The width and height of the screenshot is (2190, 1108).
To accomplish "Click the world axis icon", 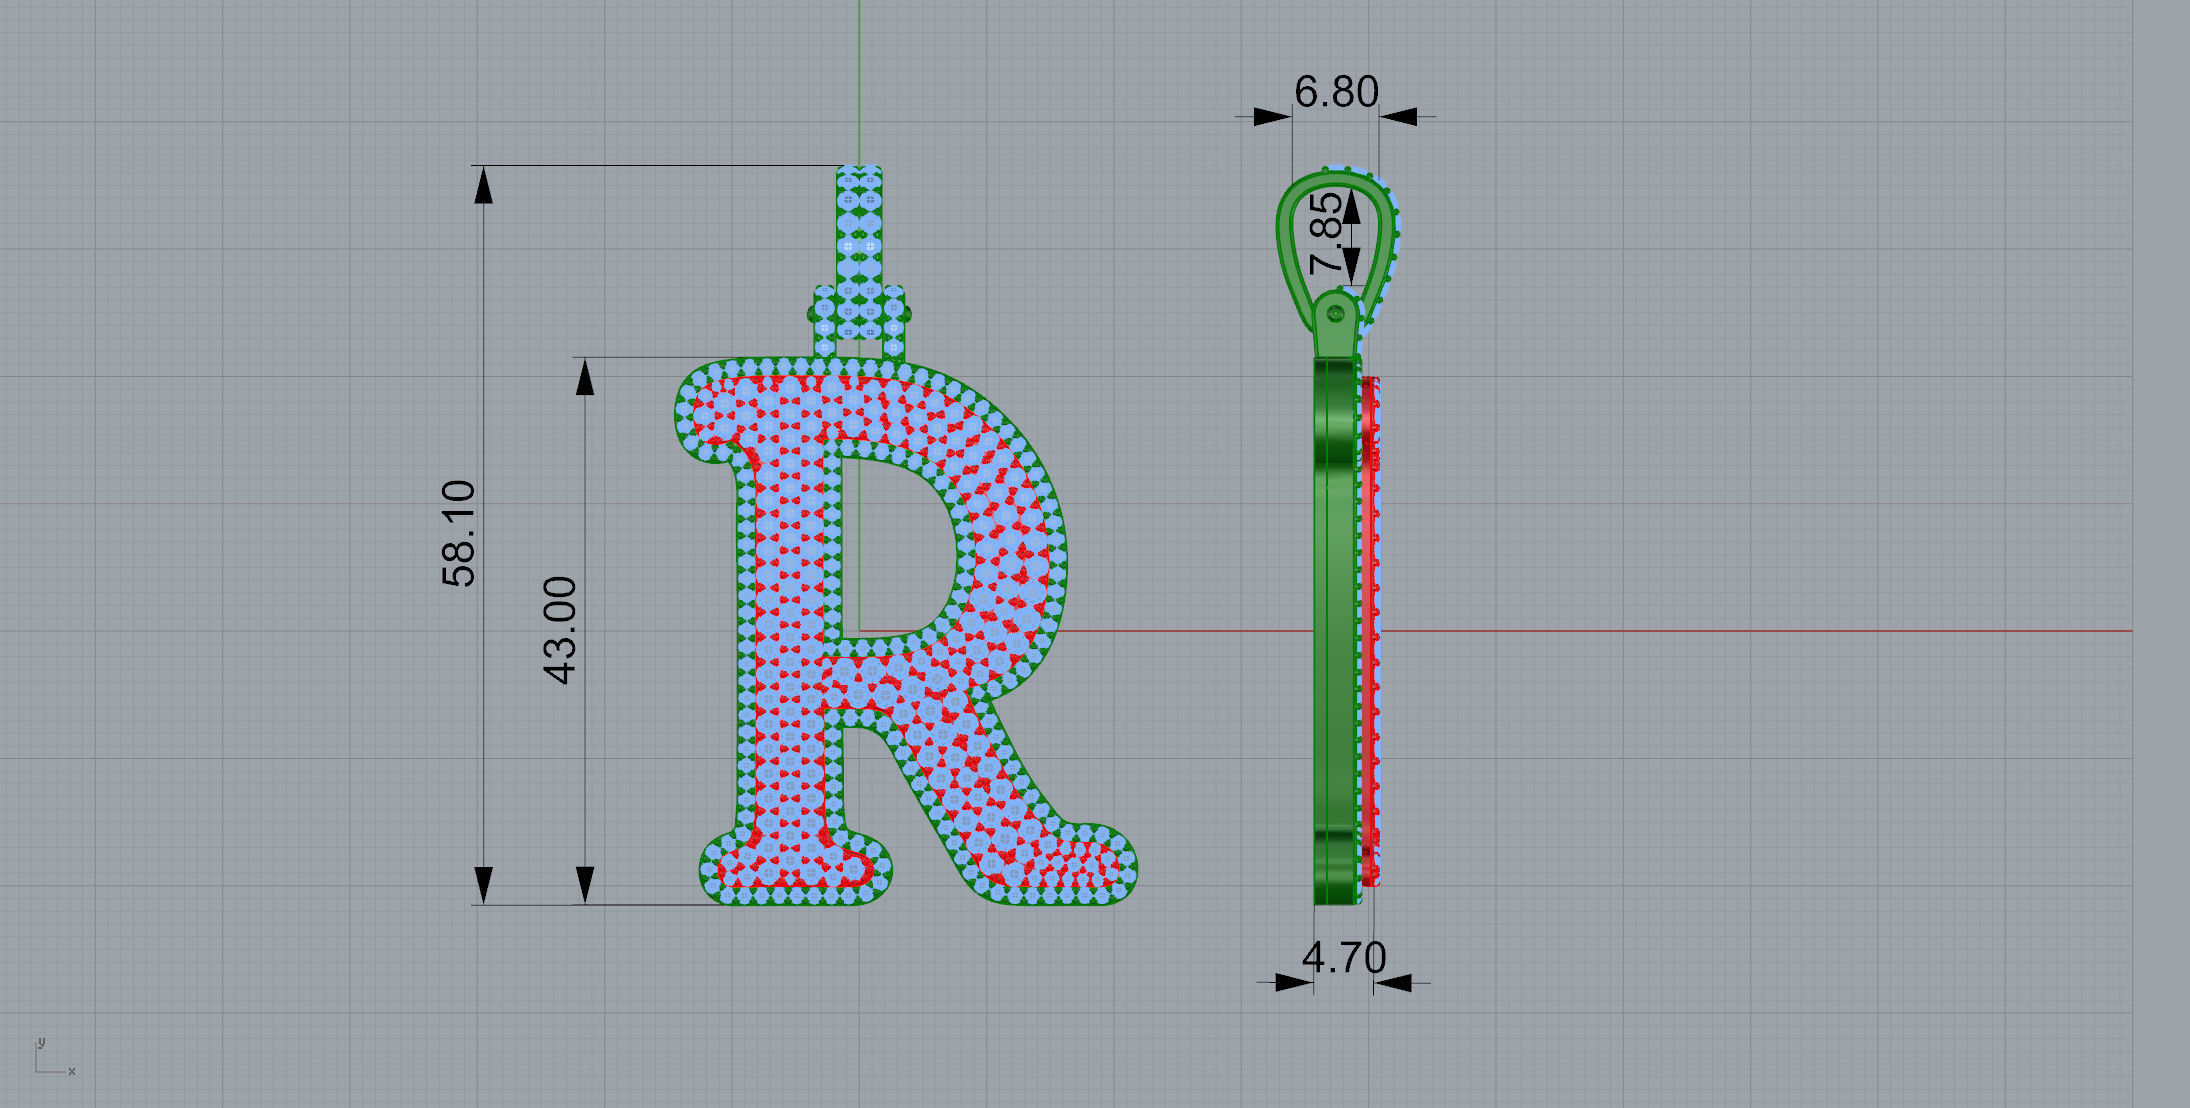I will [52, 1059].
